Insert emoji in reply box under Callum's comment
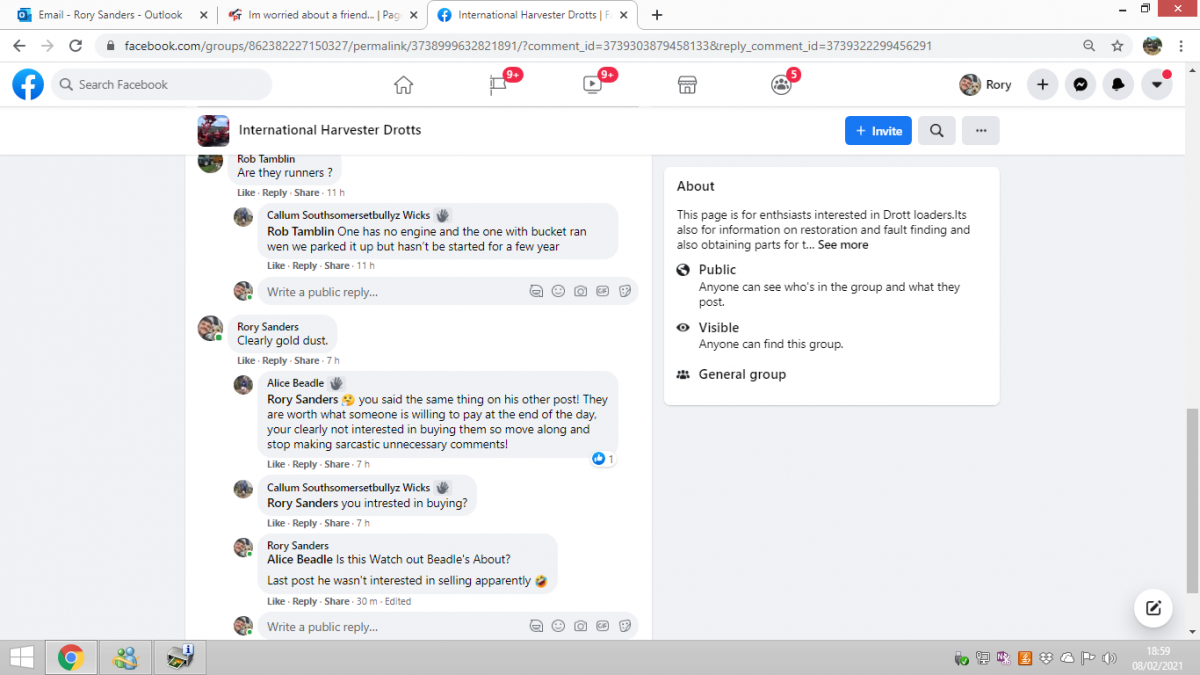 [558, 292]
